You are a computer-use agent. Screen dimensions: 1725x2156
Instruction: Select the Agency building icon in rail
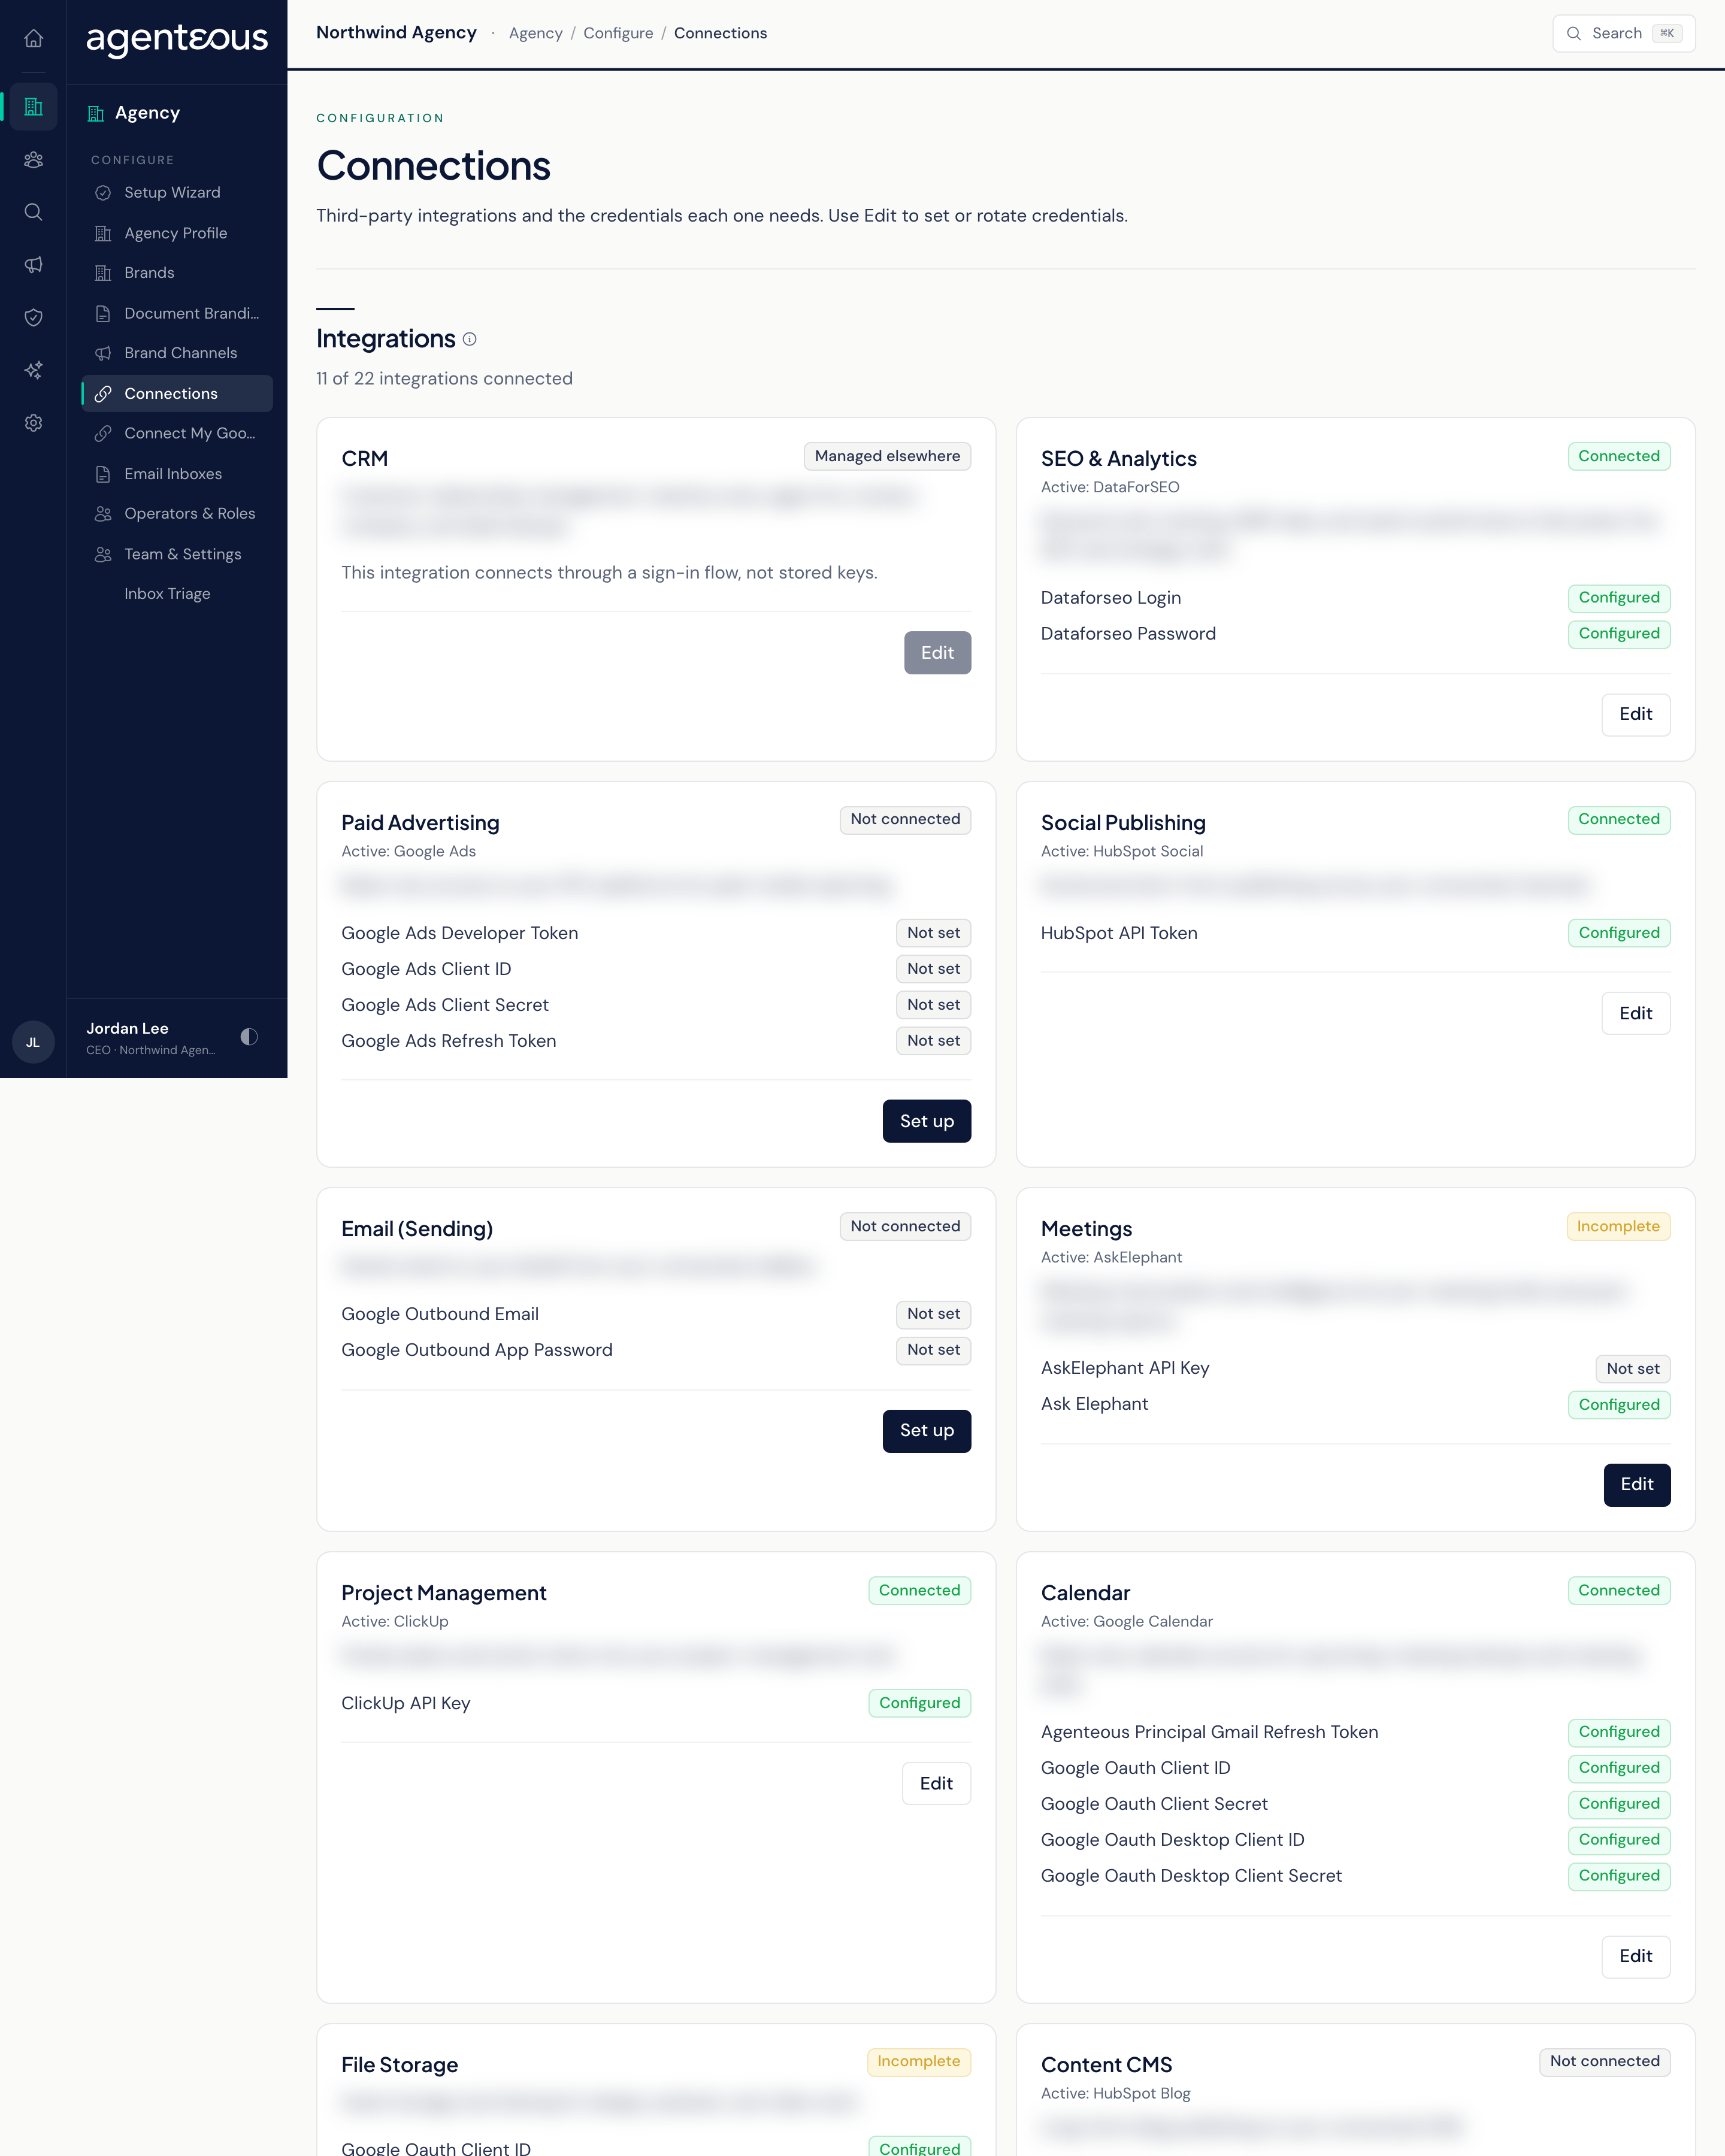[x=33, y=107]
